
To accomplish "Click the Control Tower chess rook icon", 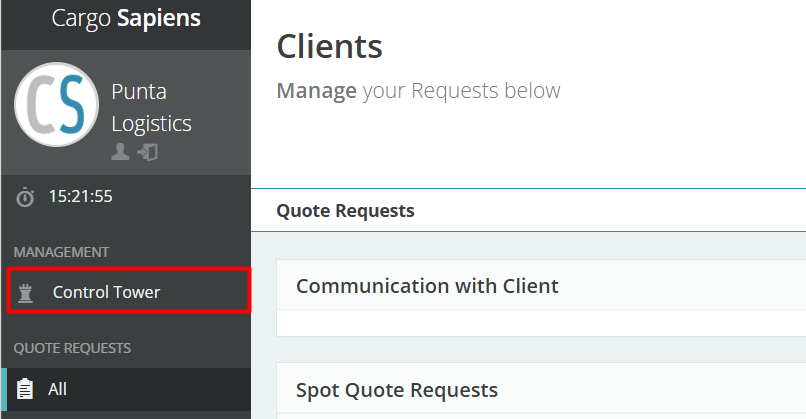I will pos(26,293).
